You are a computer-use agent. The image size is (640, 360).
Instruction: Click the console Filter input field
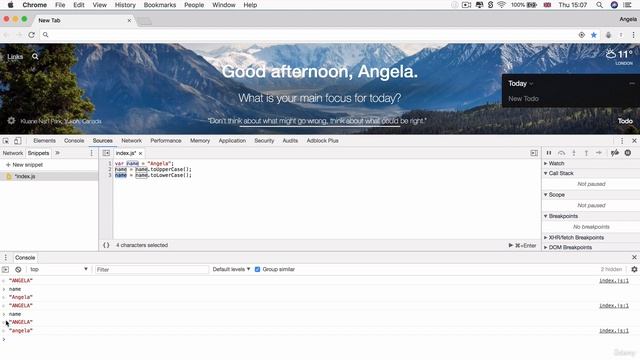[151, 269]
